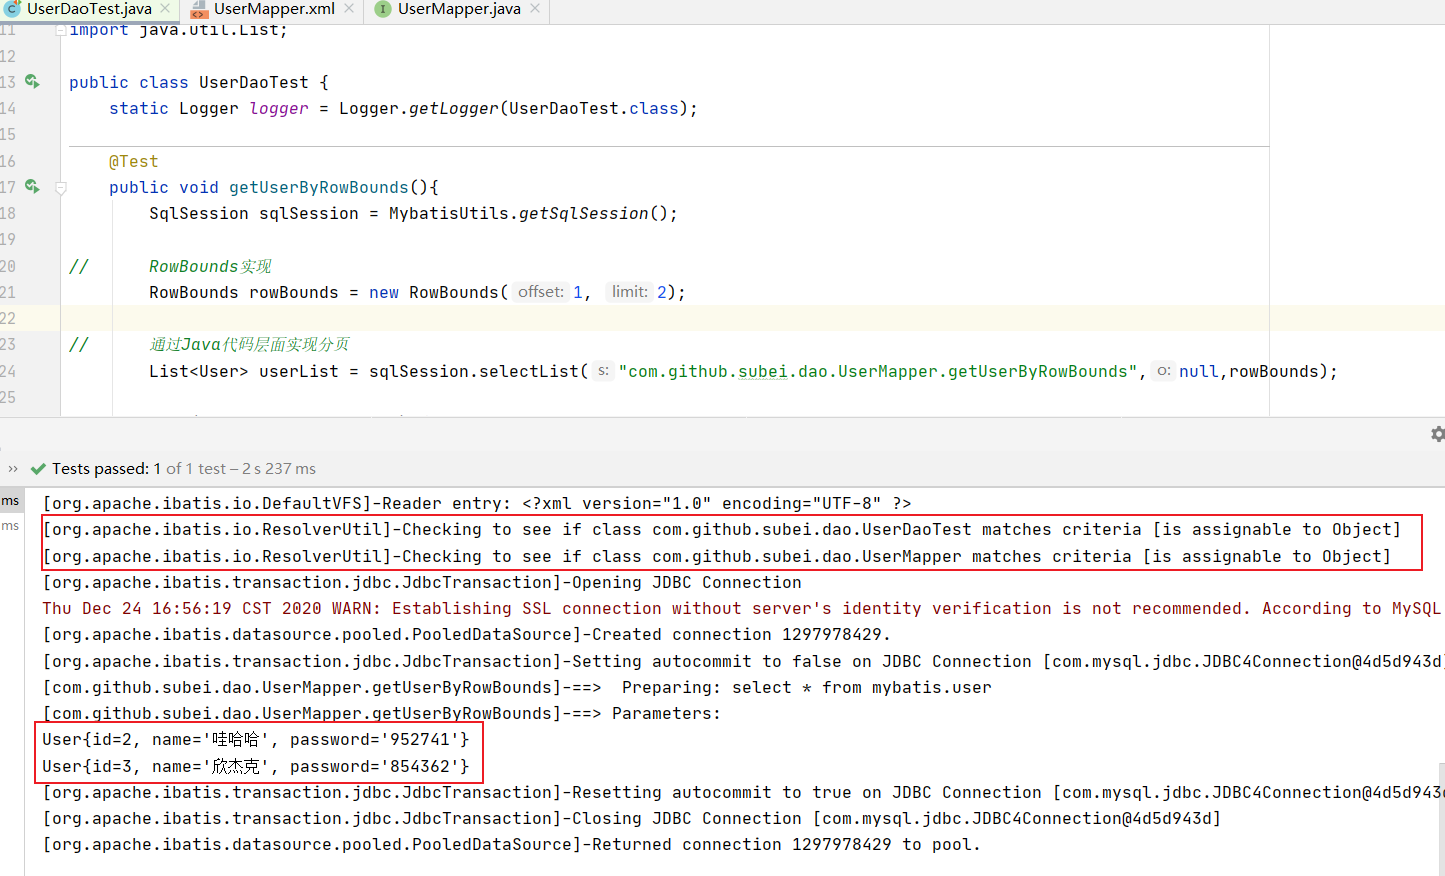Viewport: 1445px width, 876px height.
Task: Open the run panel settings gear
Action: click(1437, 434)
